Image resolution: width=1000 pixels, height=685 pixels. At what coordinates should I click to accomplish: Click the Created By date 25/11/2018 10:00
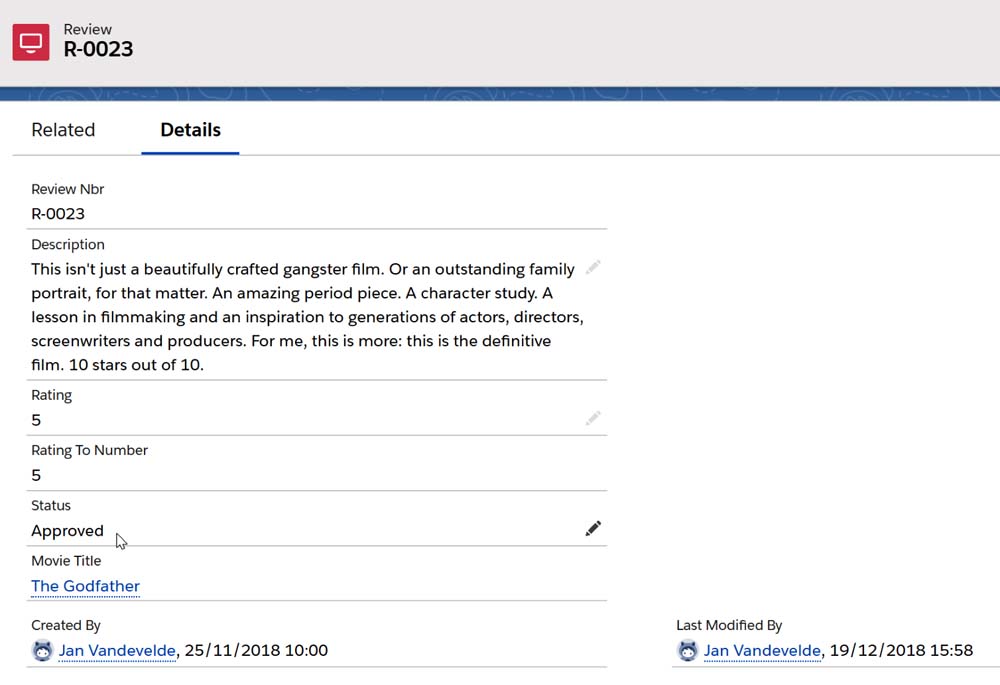pyautogui.click(x=257, y=651)
